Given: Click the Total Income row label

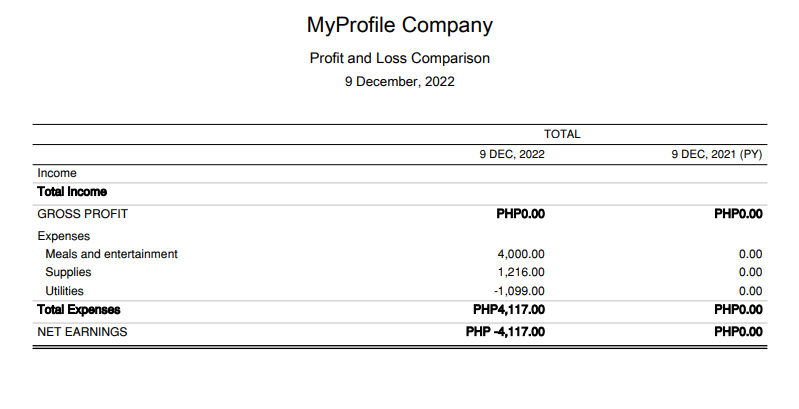Looking at the screenshot, I should coord(72,191).
